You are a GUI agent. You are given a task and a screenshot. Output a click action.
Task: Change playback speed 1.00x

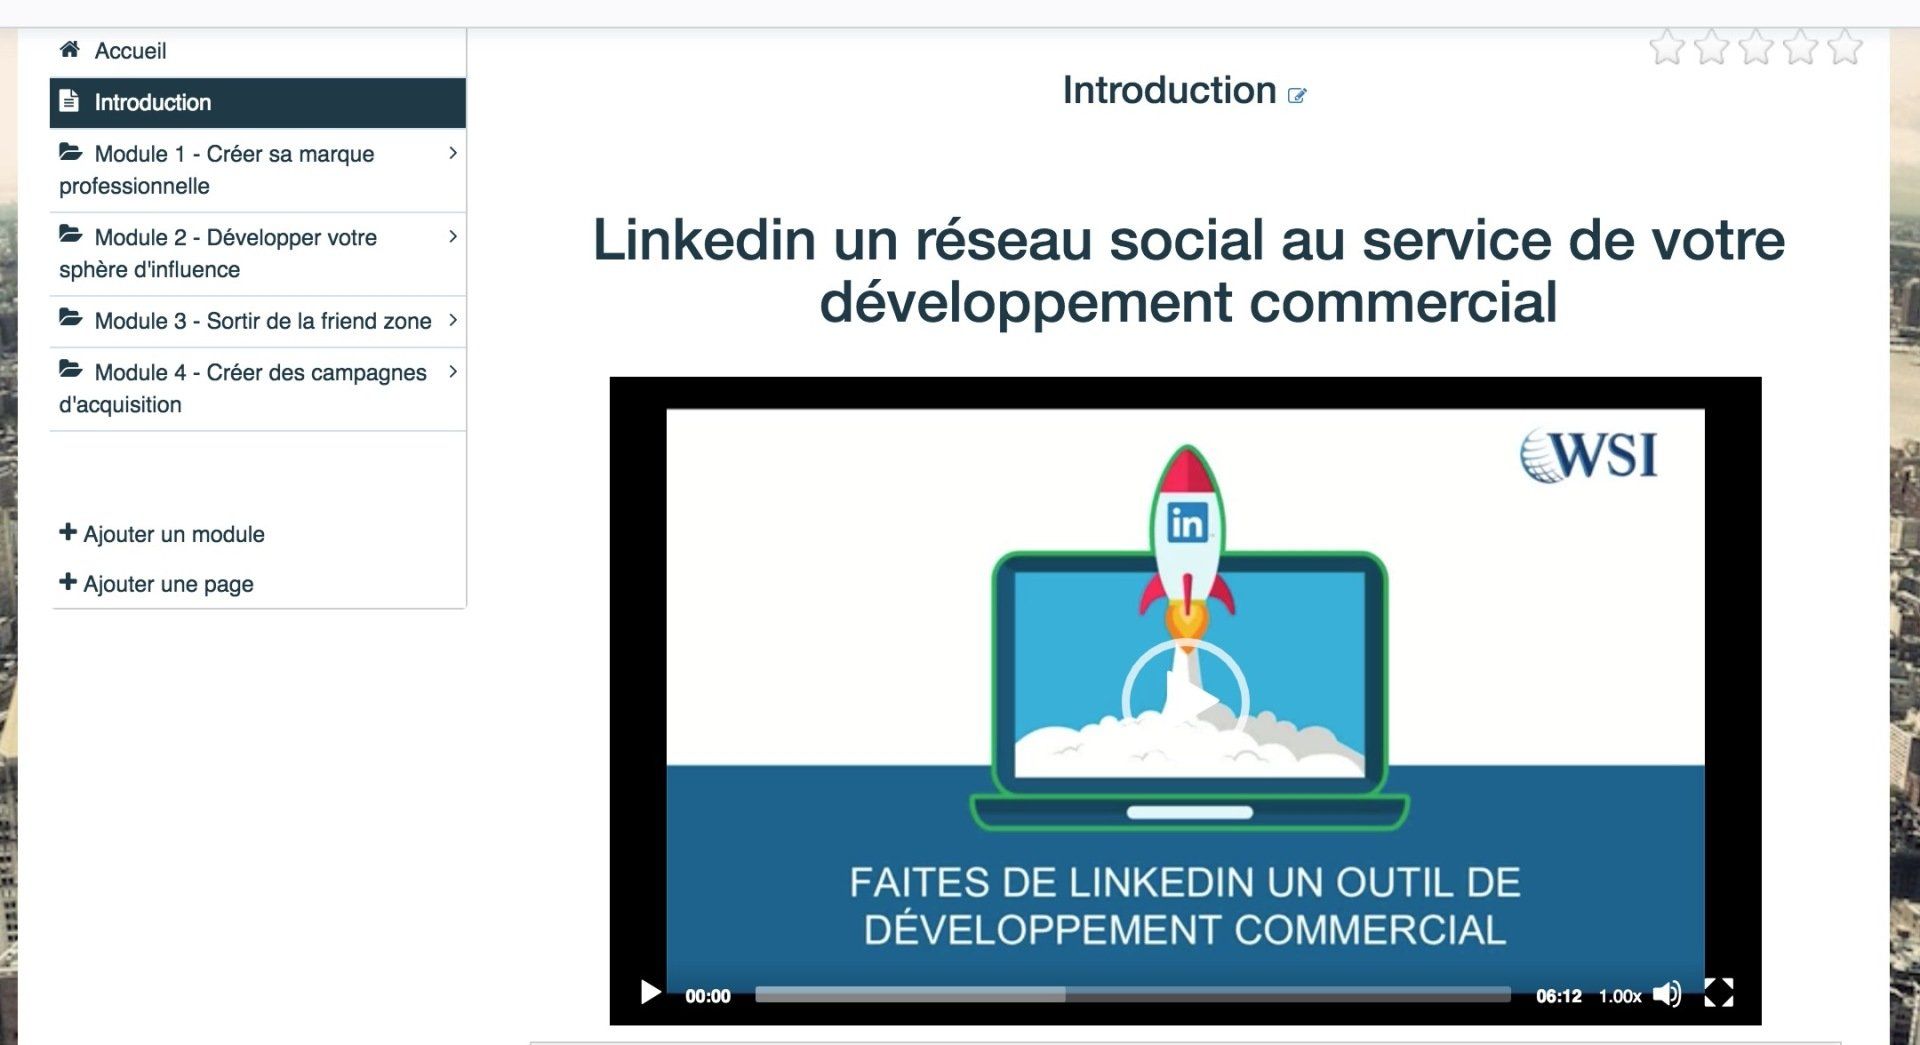click(x=1620, y=996)
